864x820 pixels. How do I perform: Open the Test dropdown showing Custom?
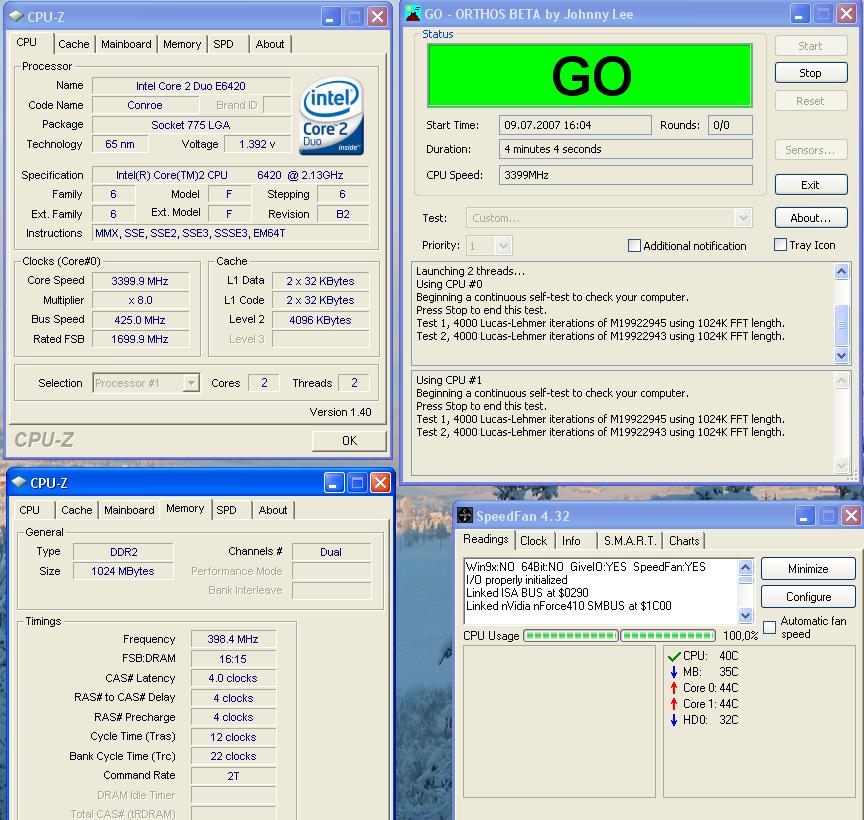click(x=743, y=218)
